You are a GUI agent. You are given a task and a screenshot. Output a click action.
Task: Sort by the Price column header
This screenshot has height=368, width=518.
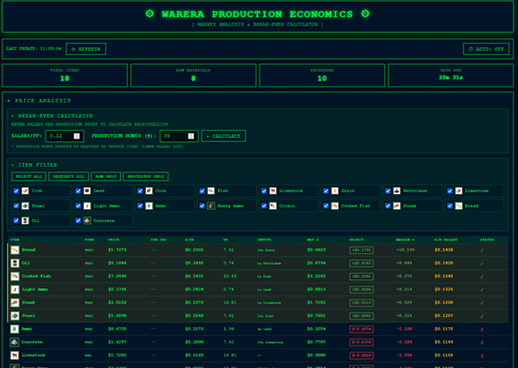pyautogui.click(x=114, y=240)
